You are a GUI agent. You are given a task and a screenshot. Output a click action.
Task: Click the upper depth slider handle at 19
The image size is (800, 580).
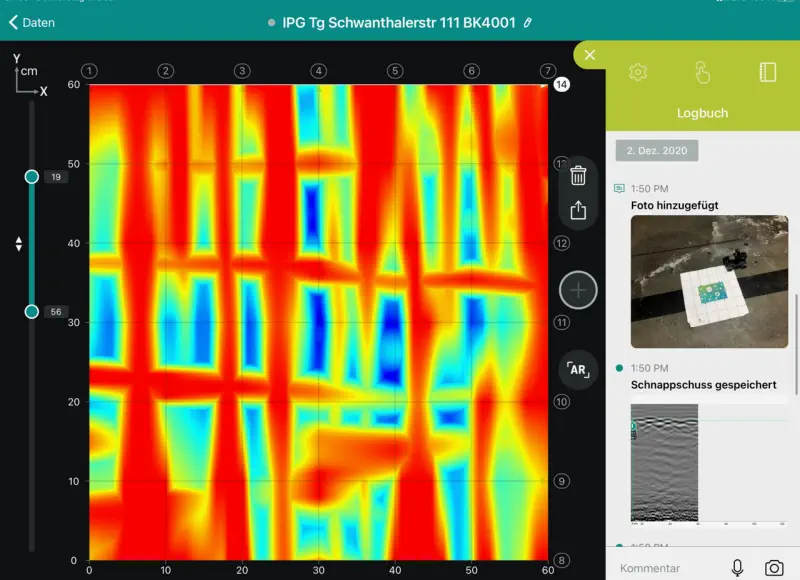point(32,177)
